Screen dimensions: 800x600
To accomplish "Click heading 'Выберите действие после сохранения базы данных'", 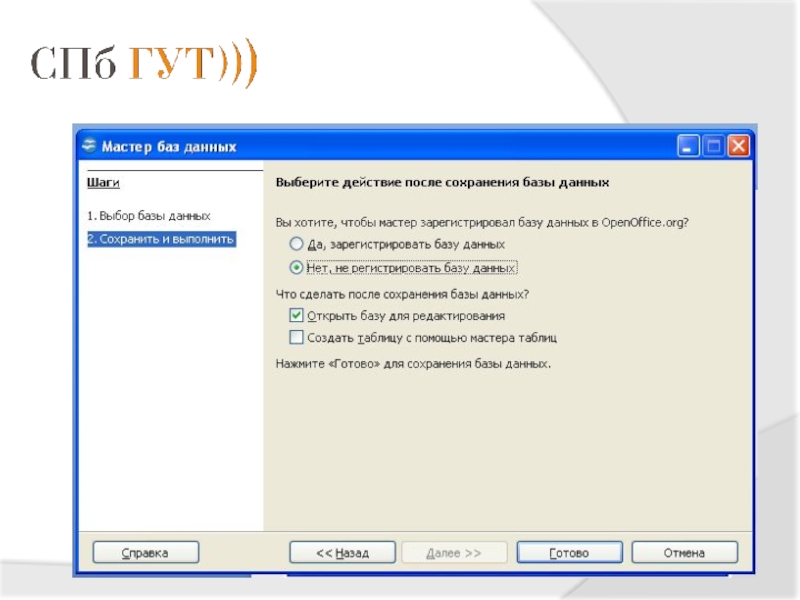I will tap(442, 182).
